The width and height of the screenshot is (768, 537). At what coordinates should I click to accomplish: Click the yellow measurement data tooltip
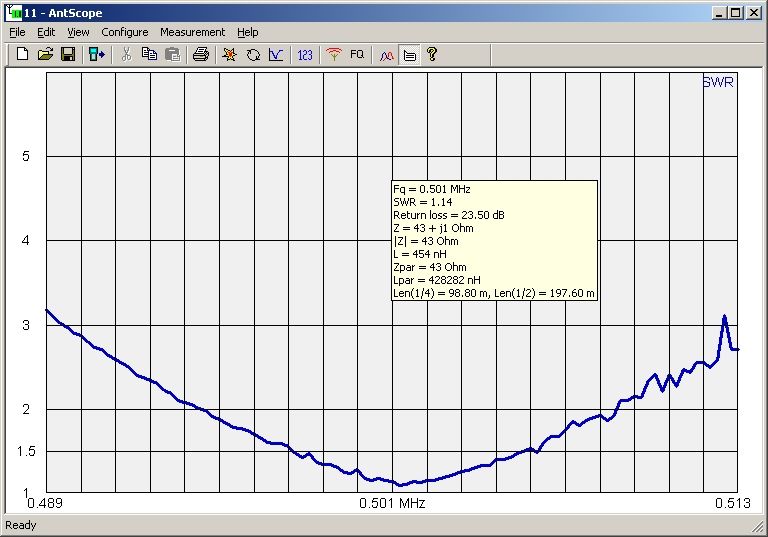tap(494, 240)
